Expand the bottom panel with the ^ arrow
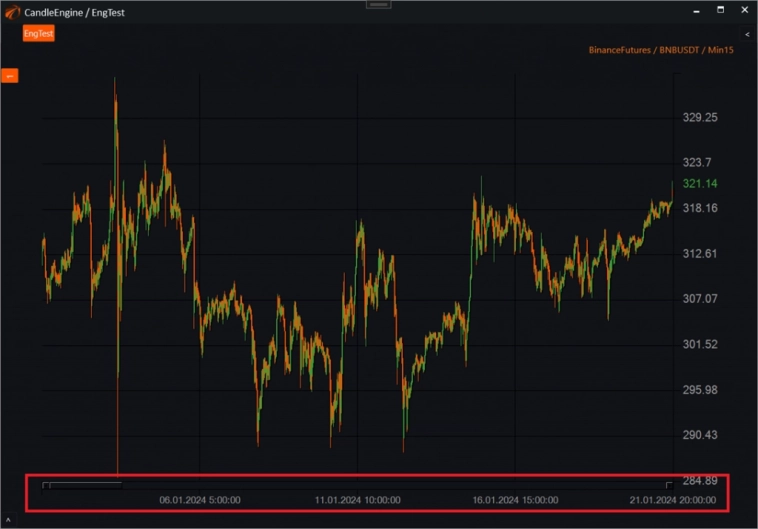The width and height of the screenshot is (758, 529). [x=8, y=520]
